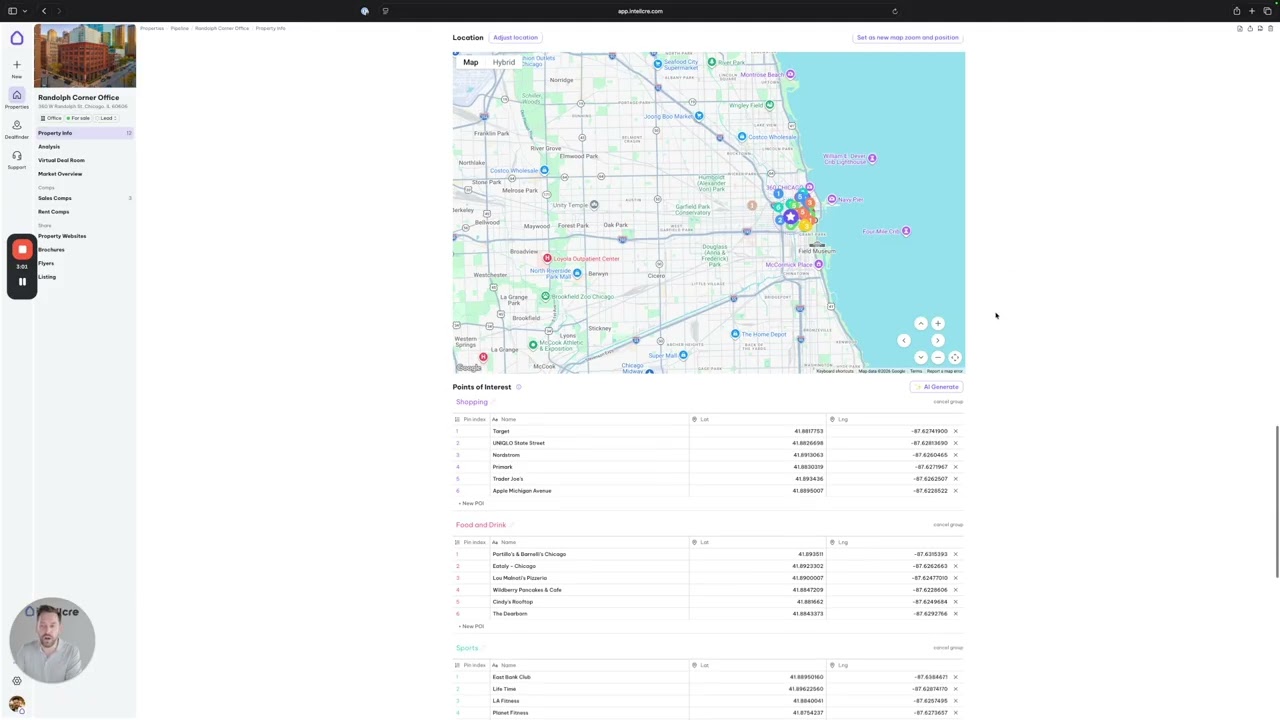Click the AI Generate button
Viewport: 1280px width, 720px height.
937,387
